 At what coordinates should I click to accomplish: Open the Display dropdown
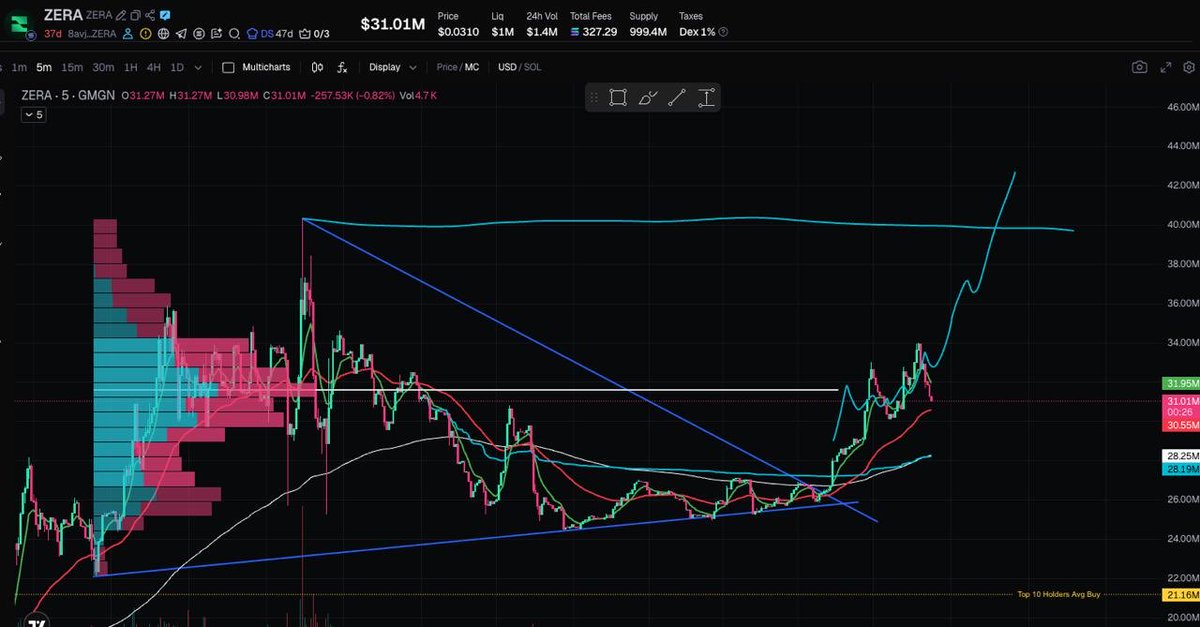tap(392, 67)
